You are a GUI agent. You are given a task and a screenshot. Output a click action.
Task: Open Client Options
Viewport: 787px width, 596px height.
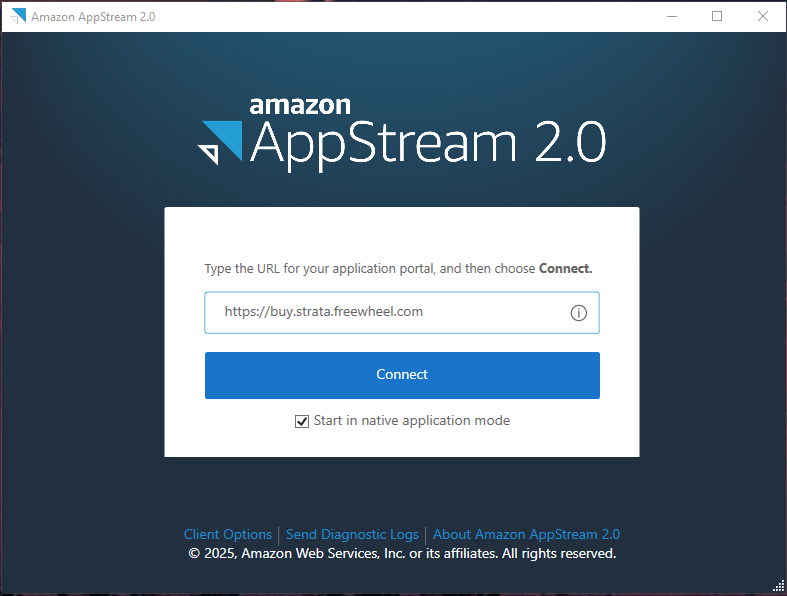point(228,535)
